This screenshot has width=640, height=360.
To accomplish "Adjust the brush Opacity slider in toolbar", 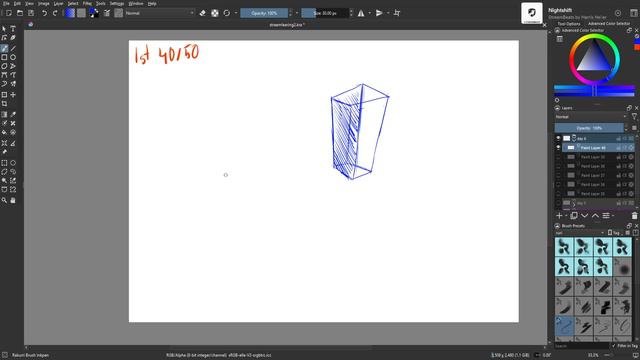I will [x=264, y=13].
